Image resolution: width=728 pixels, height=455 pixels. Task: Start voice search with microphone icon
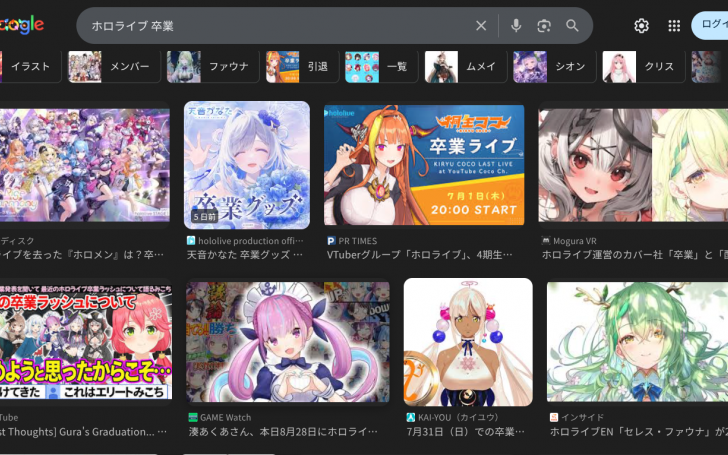pos(516,26)
